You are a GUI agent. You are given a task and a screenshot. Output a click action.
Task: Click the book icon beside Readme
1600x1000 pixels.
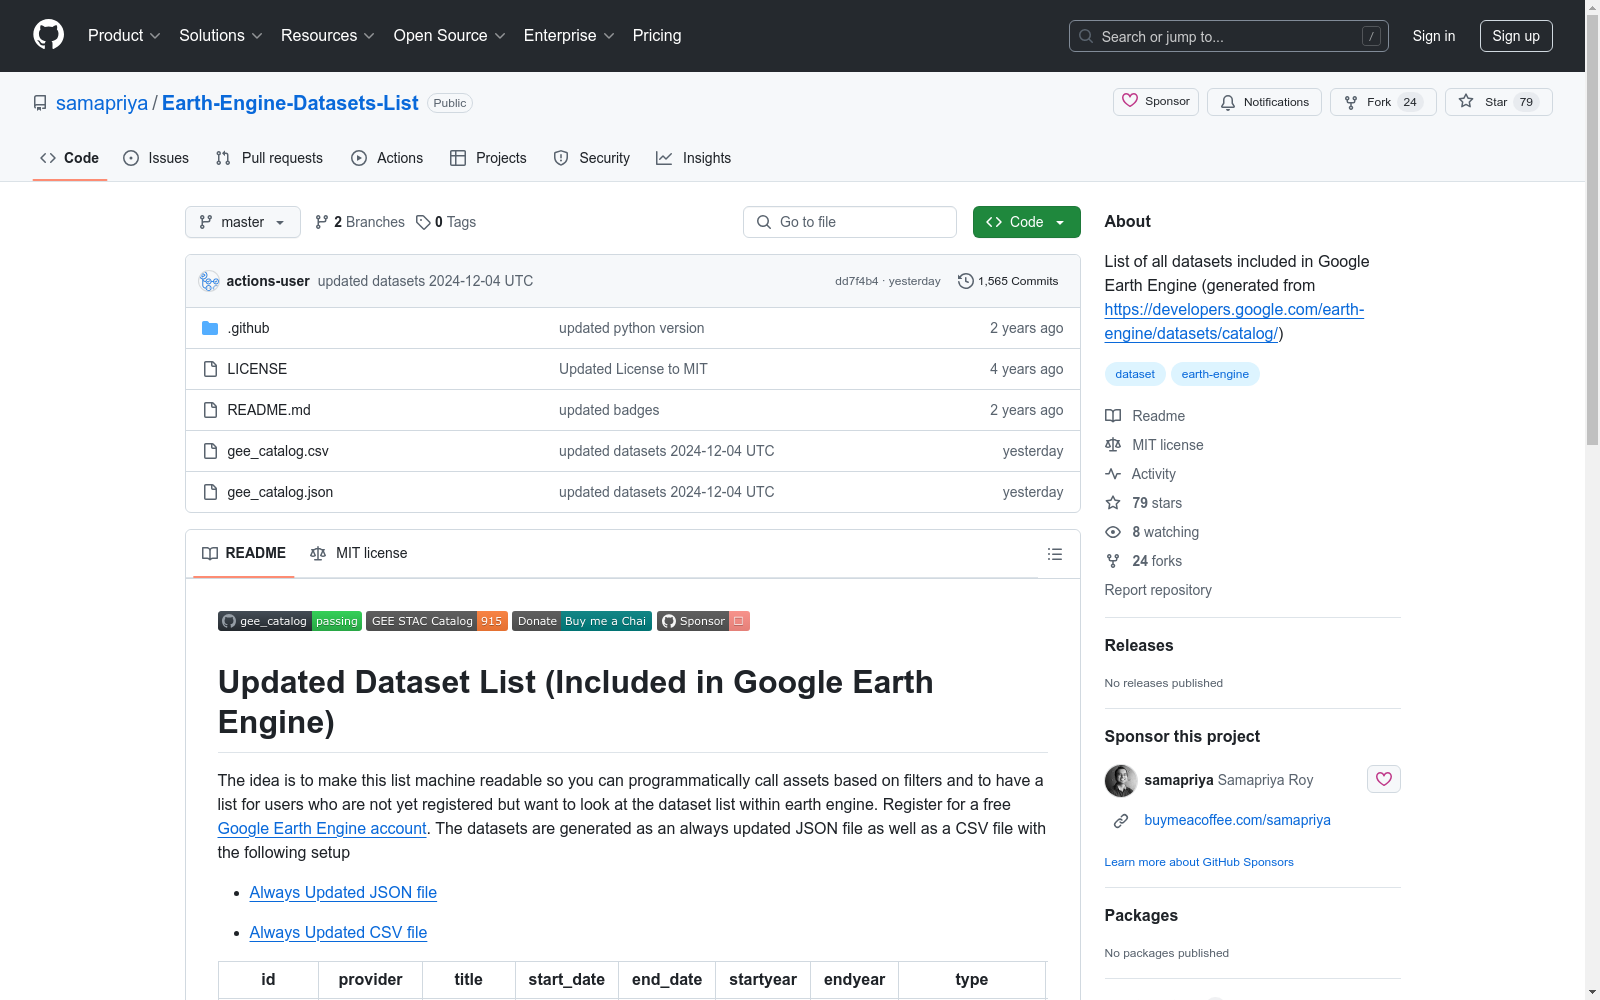(x=1113, y=416)
